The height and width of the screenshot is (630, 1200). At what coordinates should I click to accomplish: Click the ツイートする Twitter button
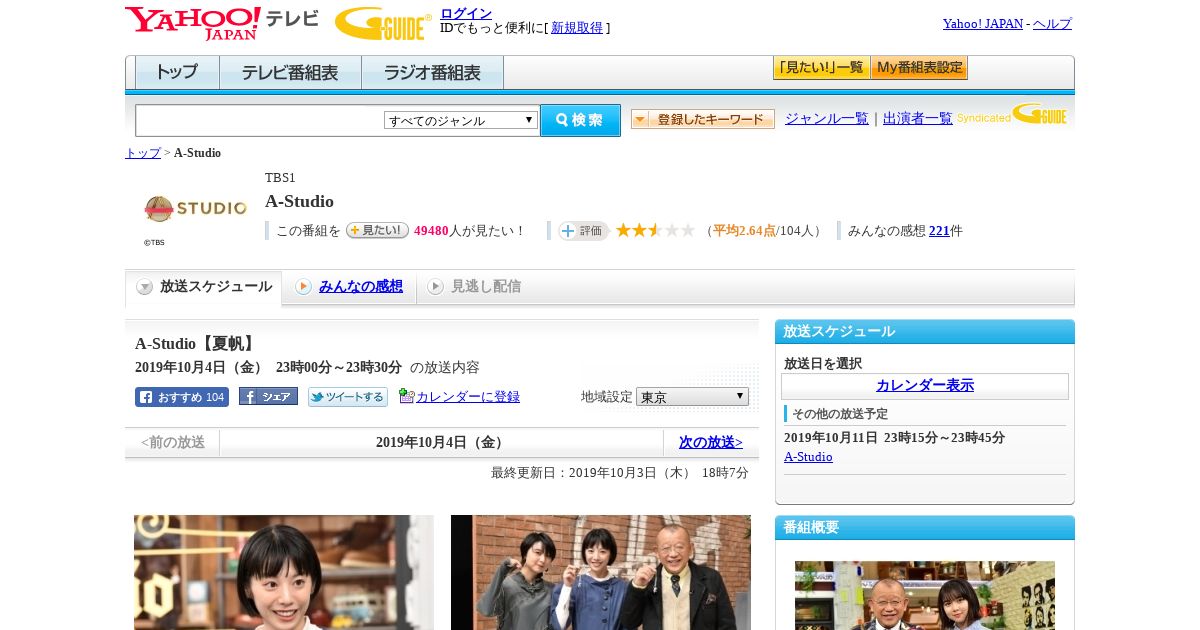coord(348,397)
